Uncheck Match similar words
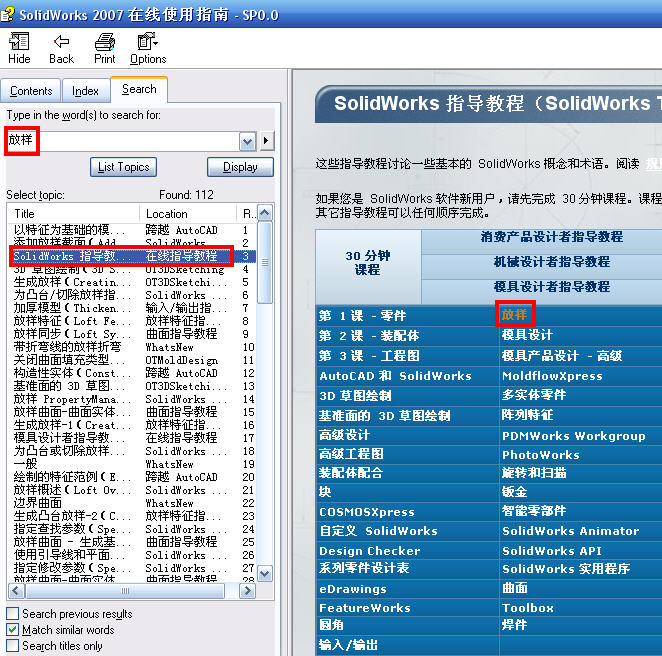Image resolution: width=662 pixels, height=656 pixels. point(13,629)
